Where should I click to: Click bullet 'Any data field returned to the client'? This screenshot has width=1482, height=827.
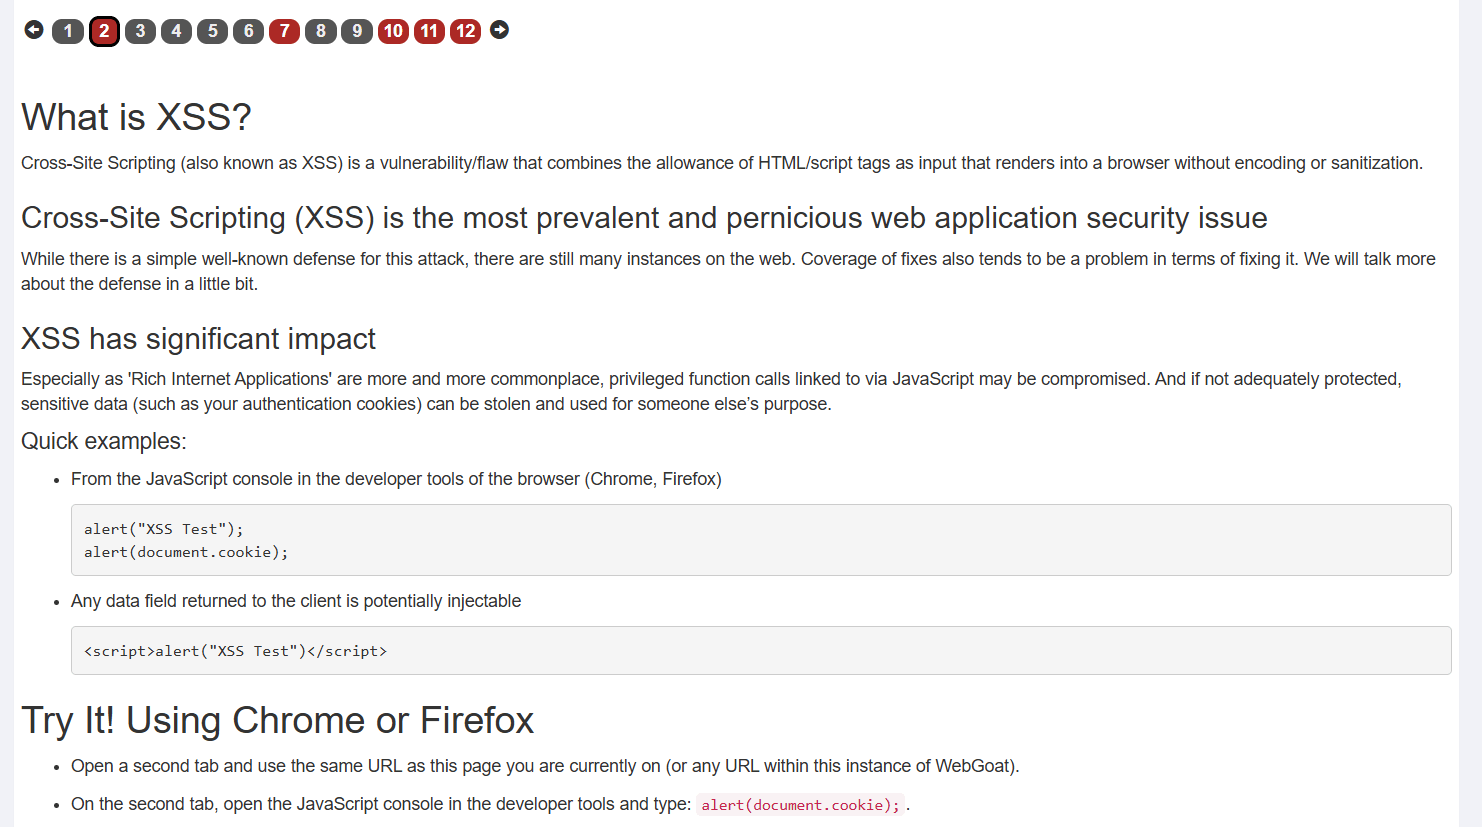click(x=296, y=601)
